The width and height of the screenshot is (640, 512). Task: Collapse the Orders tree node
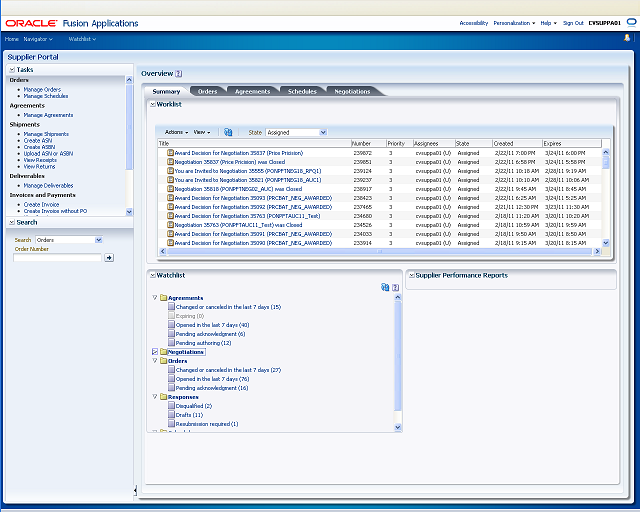tap(155, 361)
